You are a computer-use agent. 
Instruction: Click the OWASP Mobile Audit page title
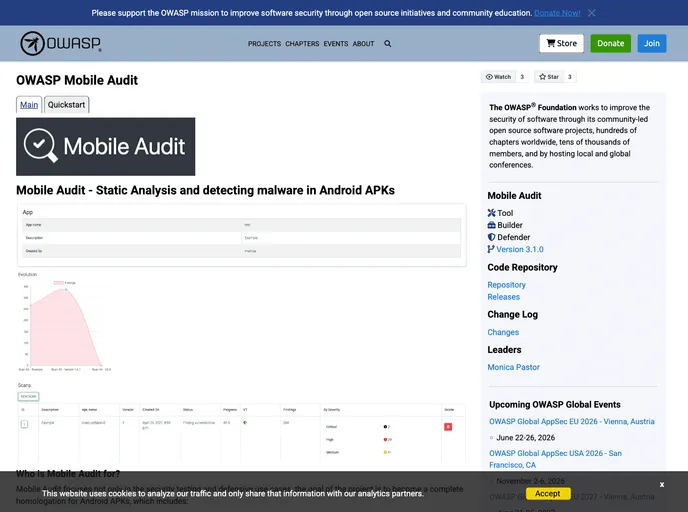point(77,80)
